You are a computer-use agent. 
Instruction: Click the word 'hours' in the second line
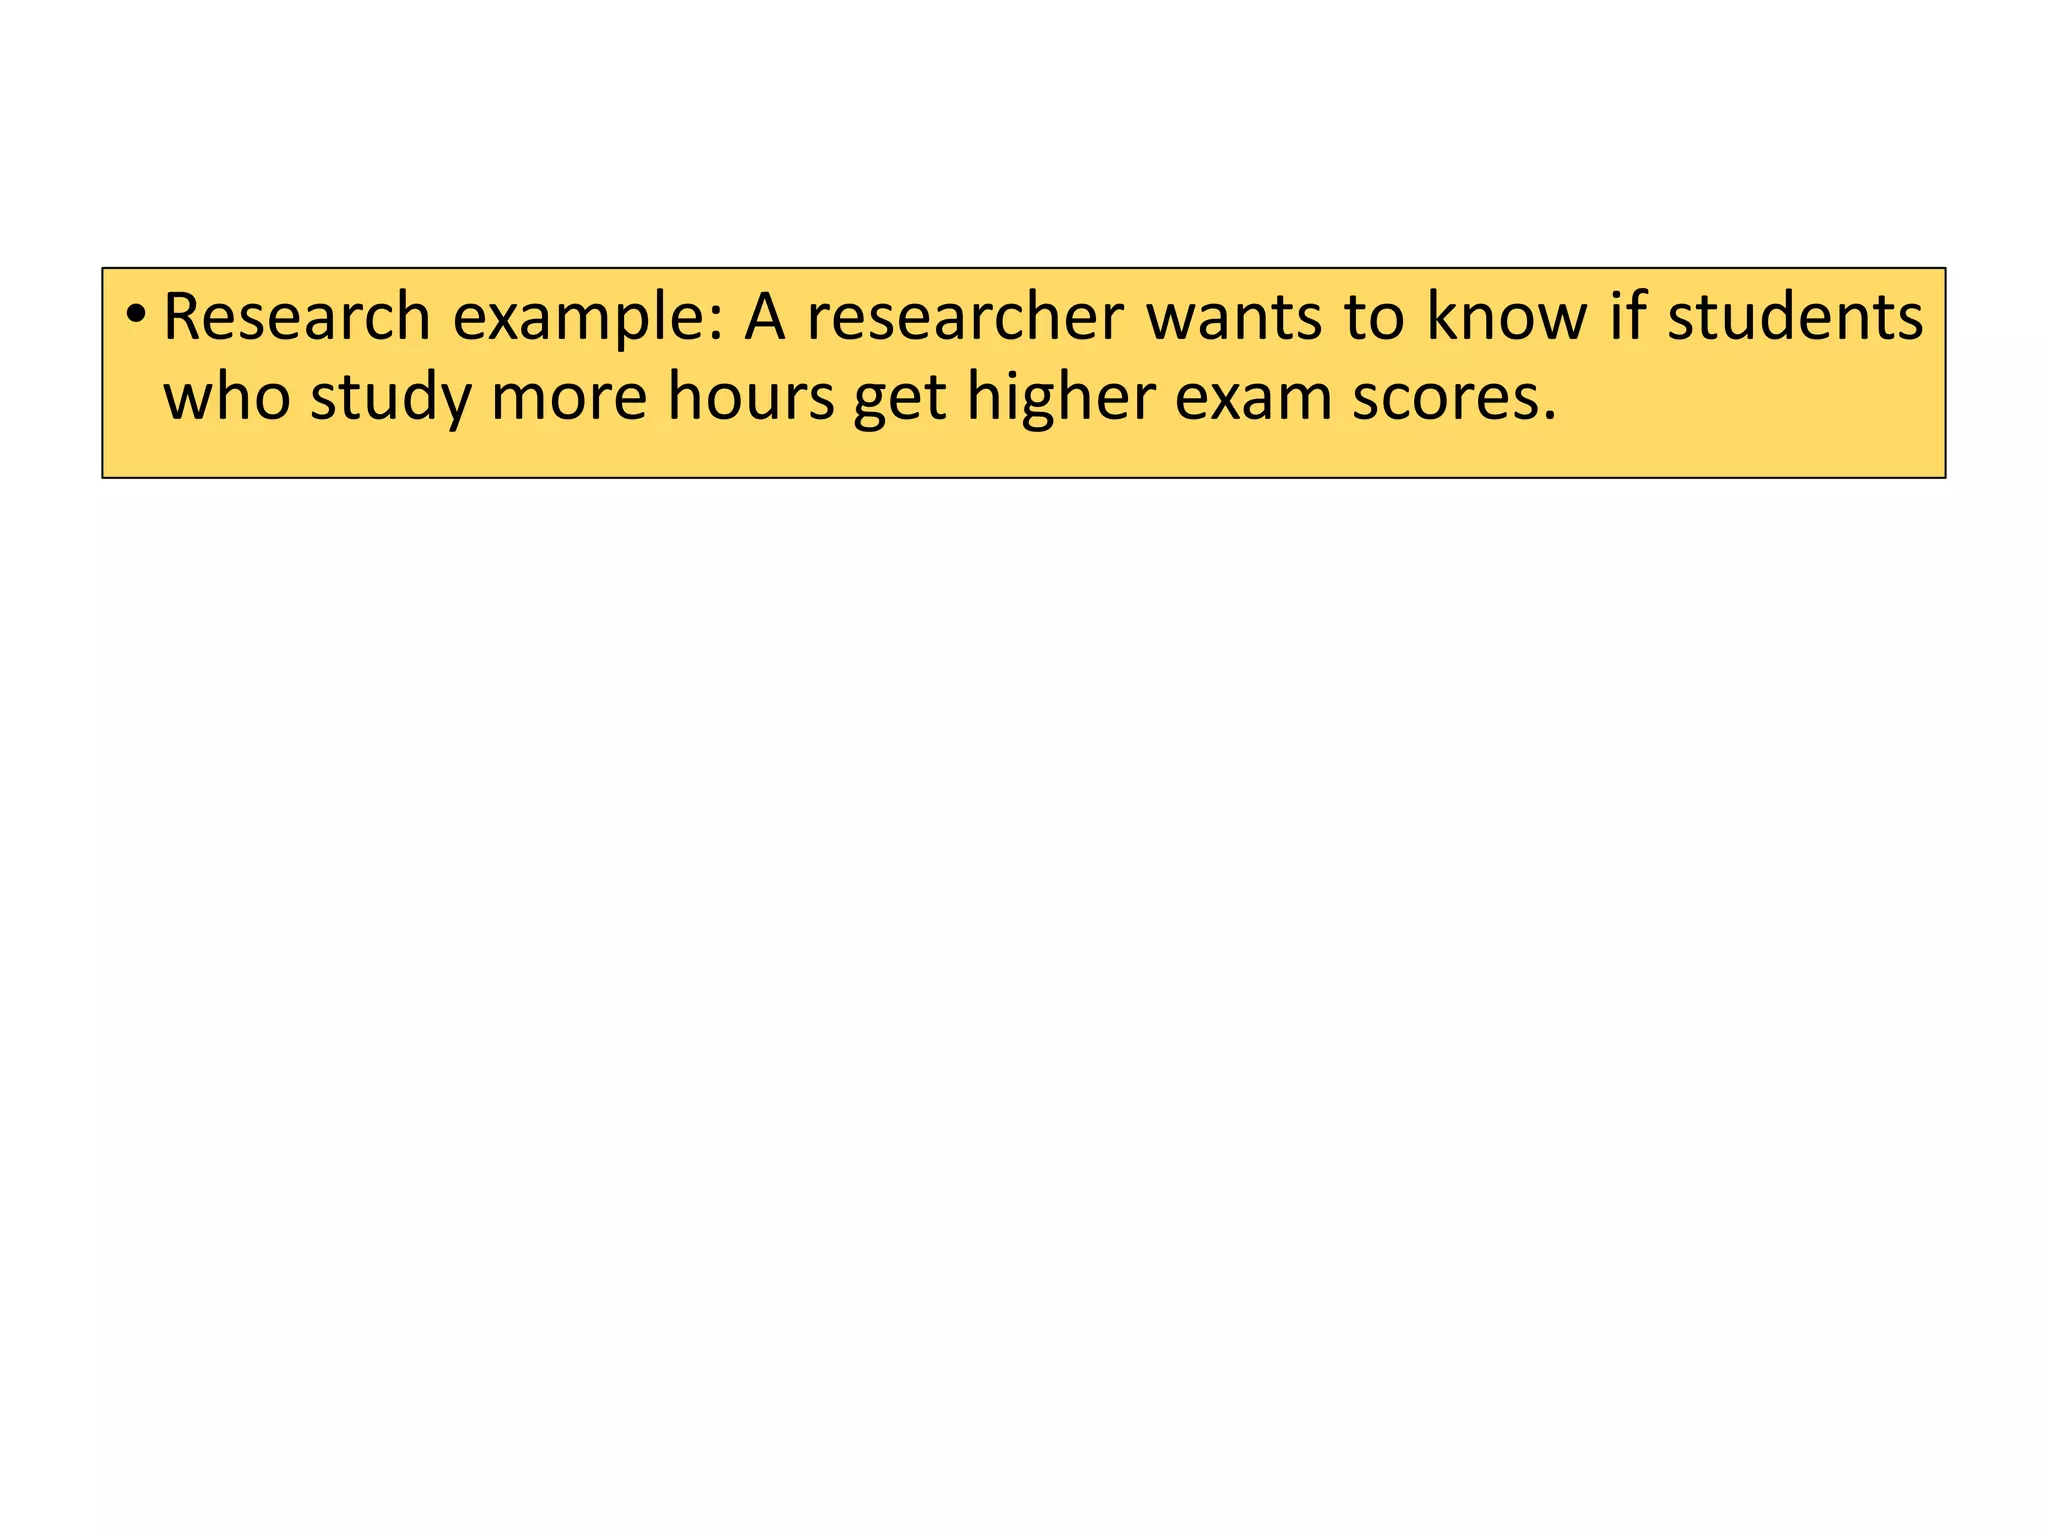[x=751, y=397]
